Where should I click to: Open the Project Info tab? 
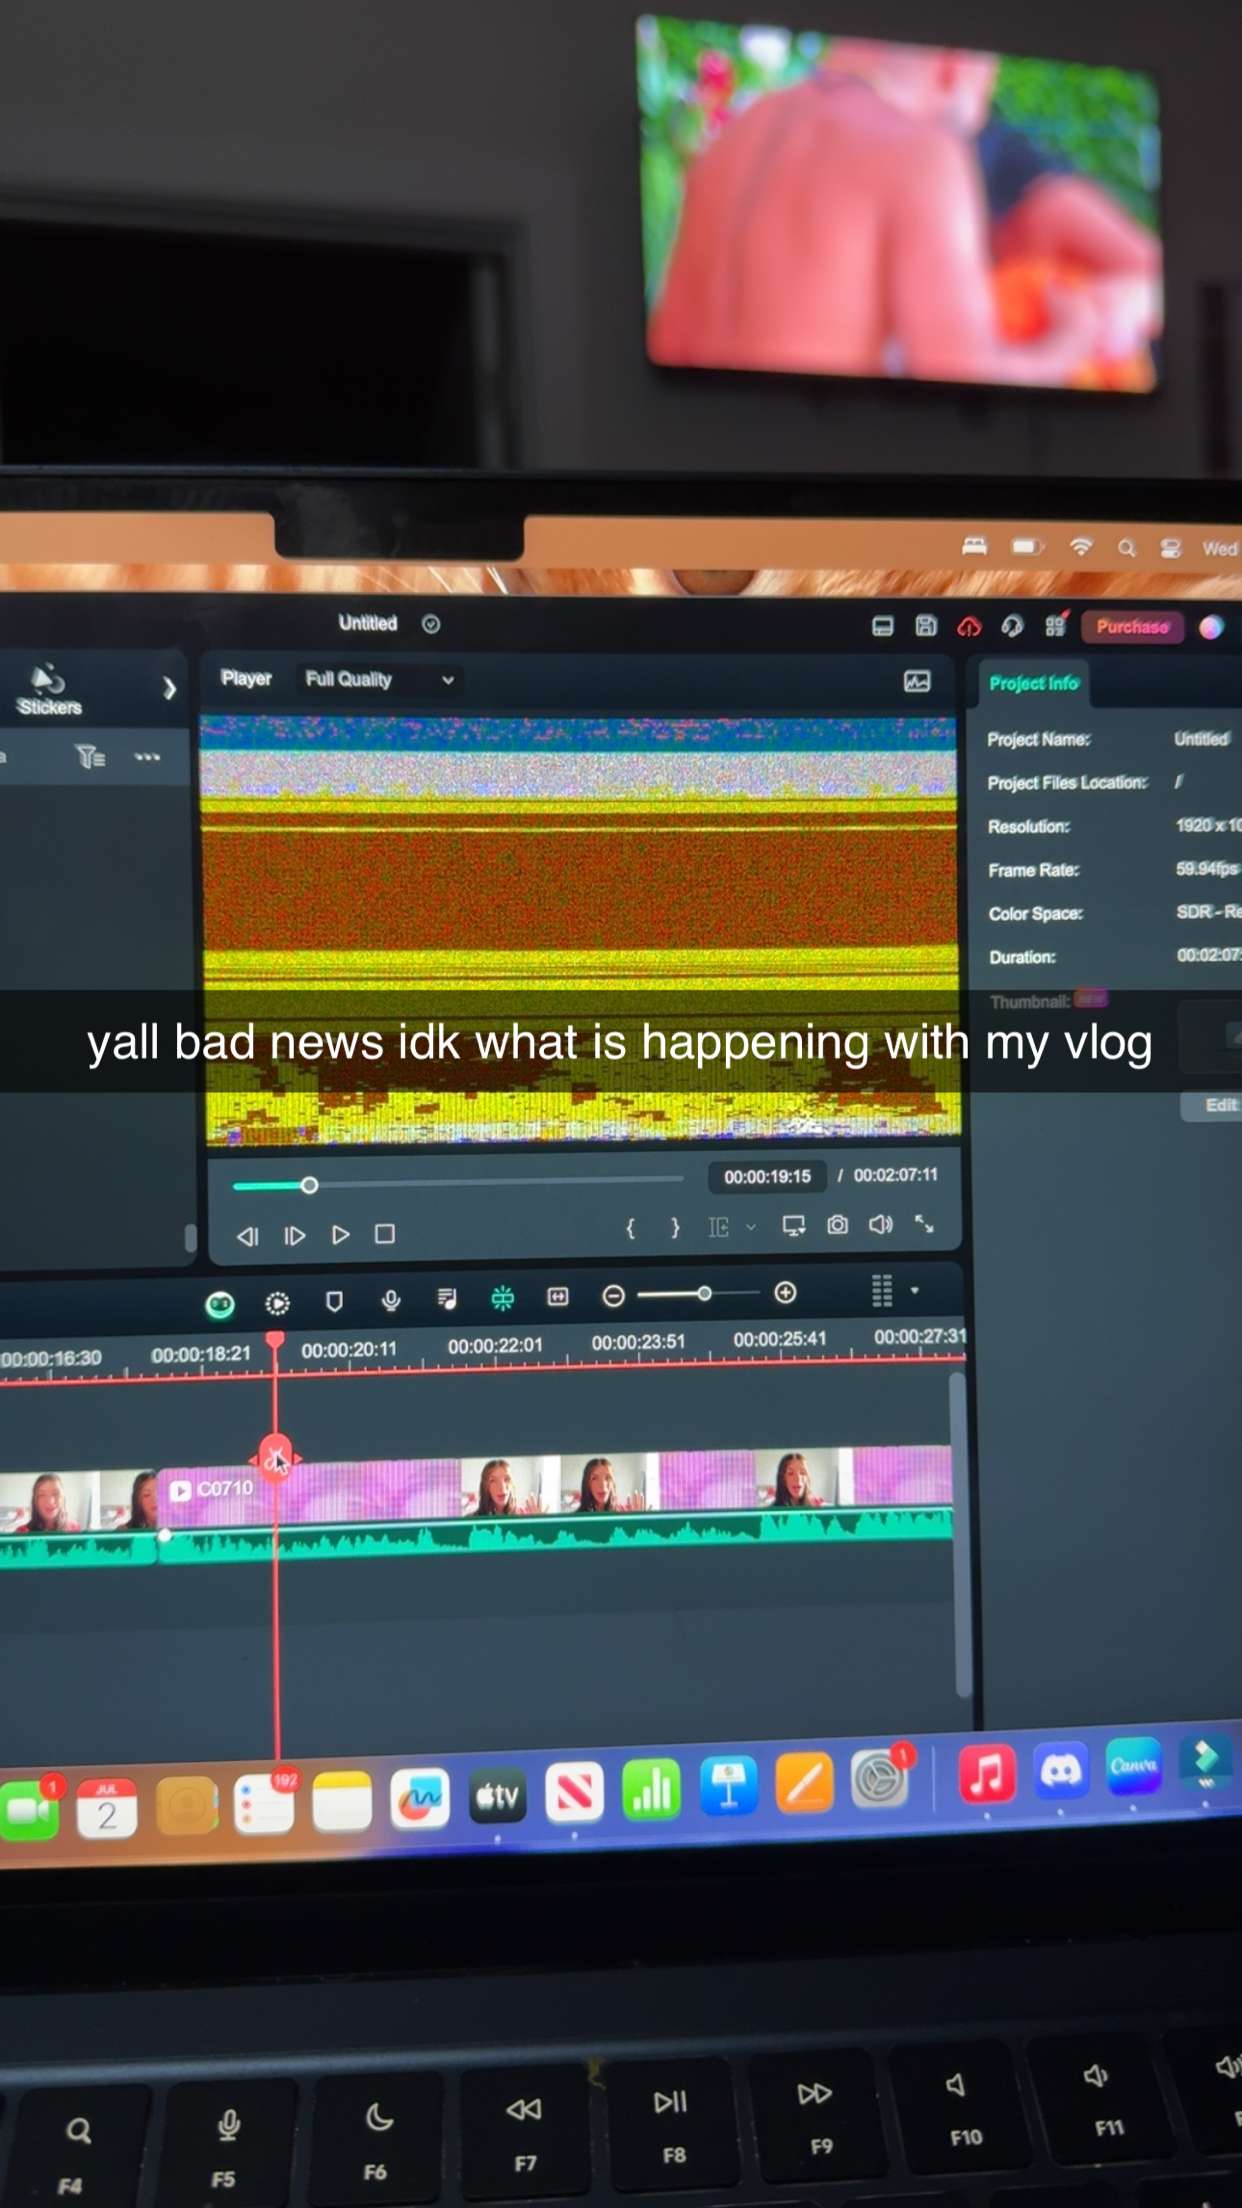click(1034, 683)
